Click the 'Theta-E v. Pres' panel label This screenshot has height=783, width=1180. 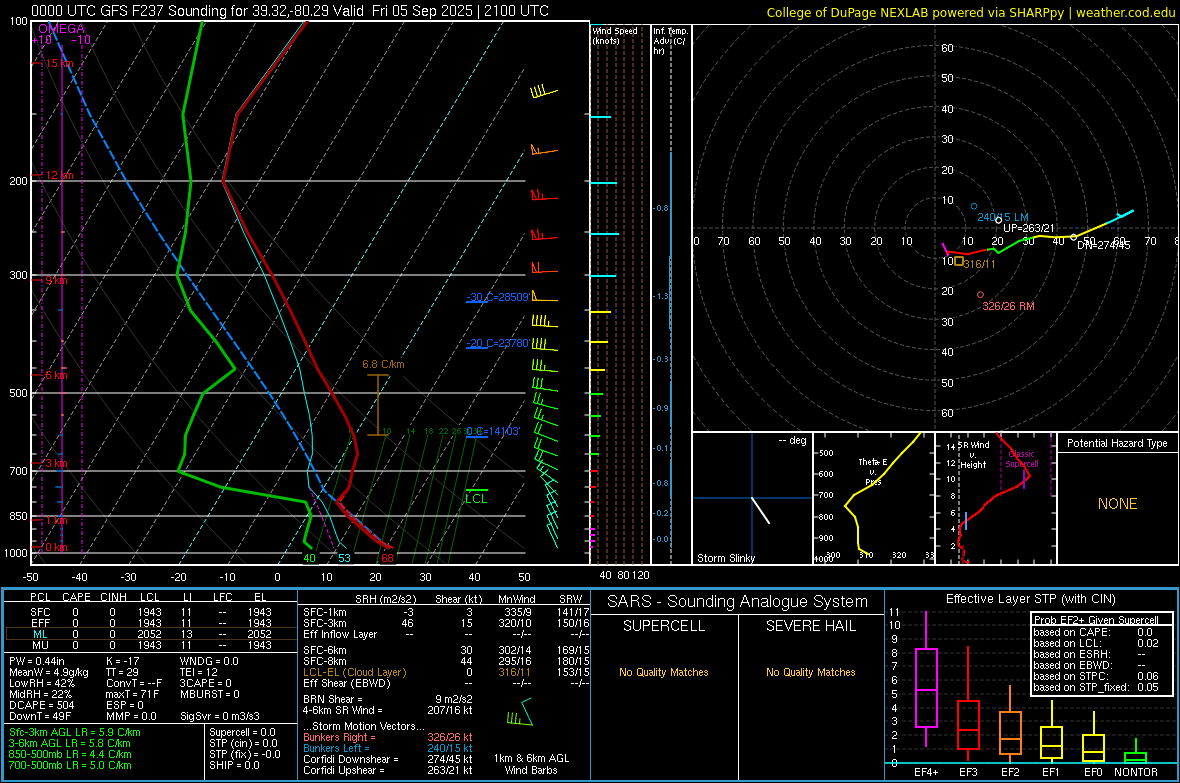click(873, 472)
